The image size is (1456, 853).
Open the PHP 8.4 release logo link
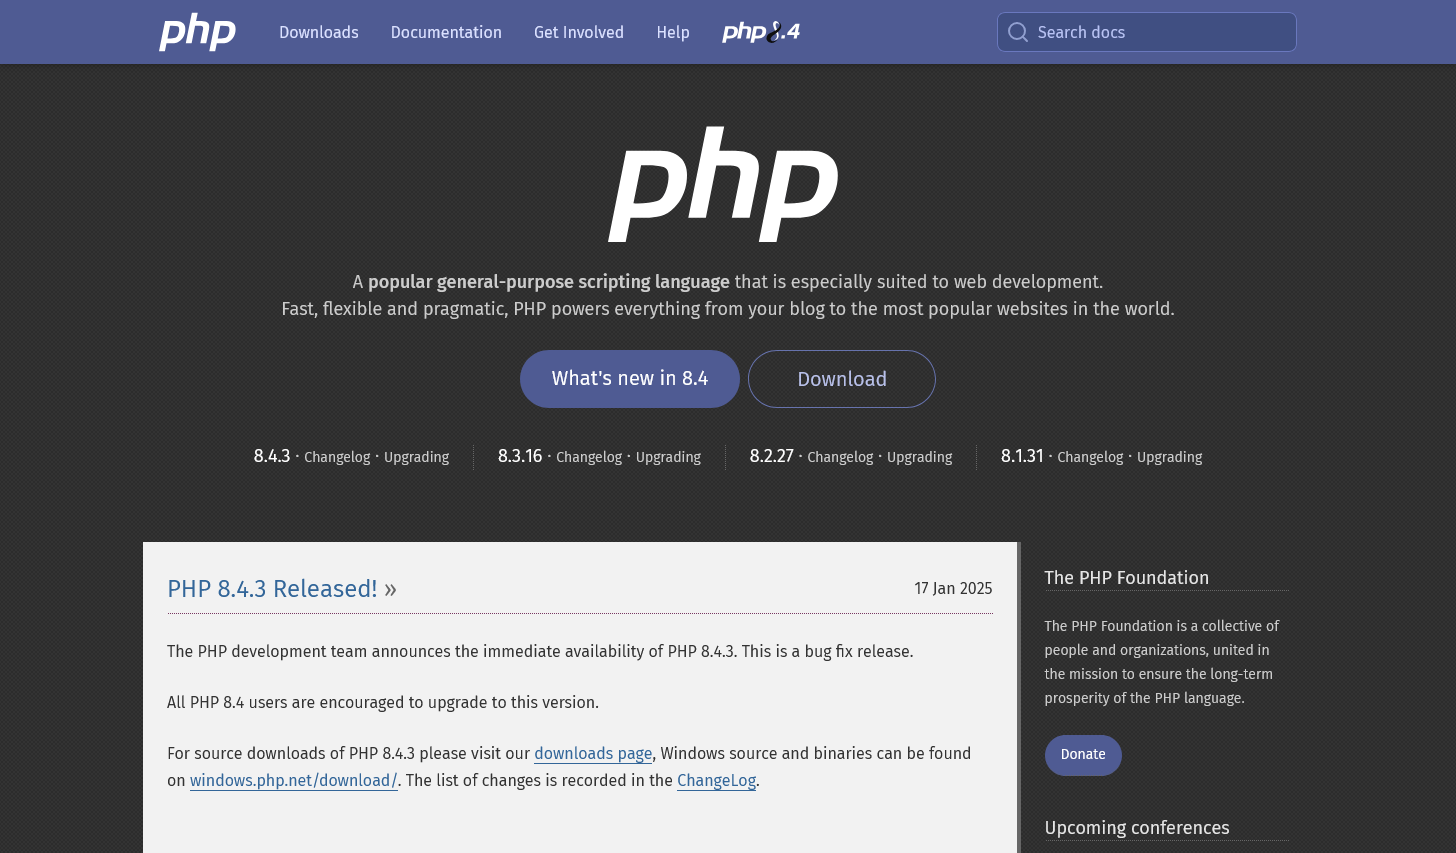point(761,32)
